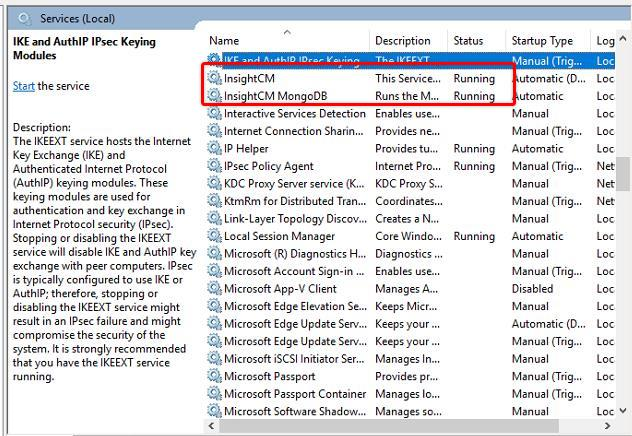Select the Local Session Manager name
Viewport: 632px width, 436px height.
279,236
